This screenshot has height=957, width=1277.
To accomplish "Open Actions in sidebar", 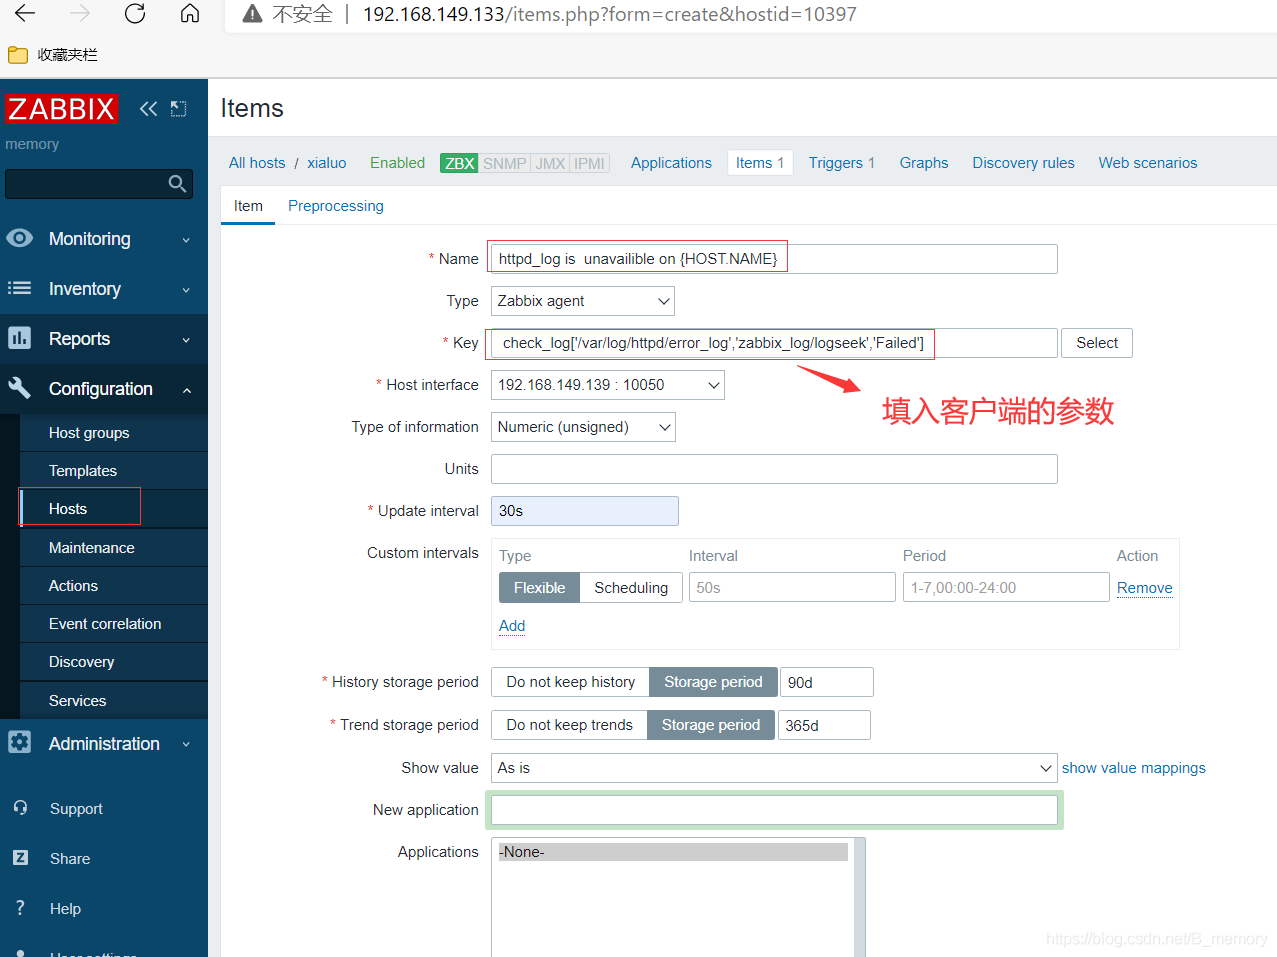I will click(x=74, y=586).
